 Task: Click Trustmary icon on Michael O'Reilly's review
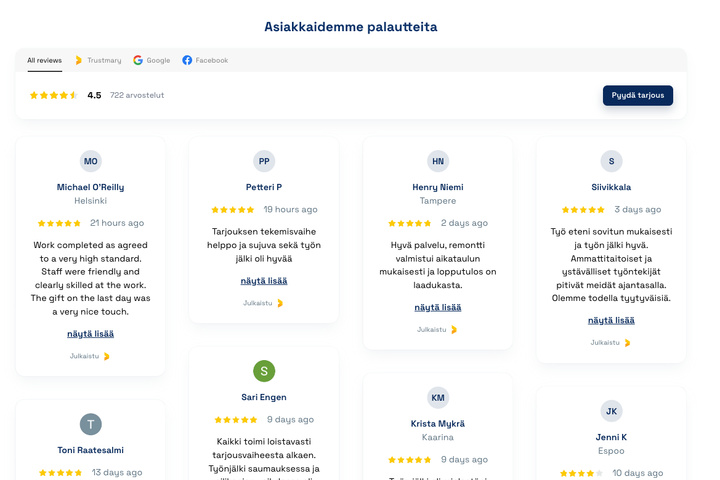(107, 356)
